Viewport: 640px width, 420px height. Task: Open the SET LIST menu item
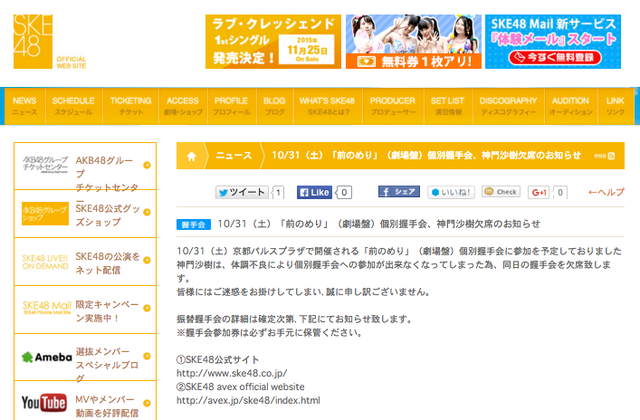pos(448,106)
